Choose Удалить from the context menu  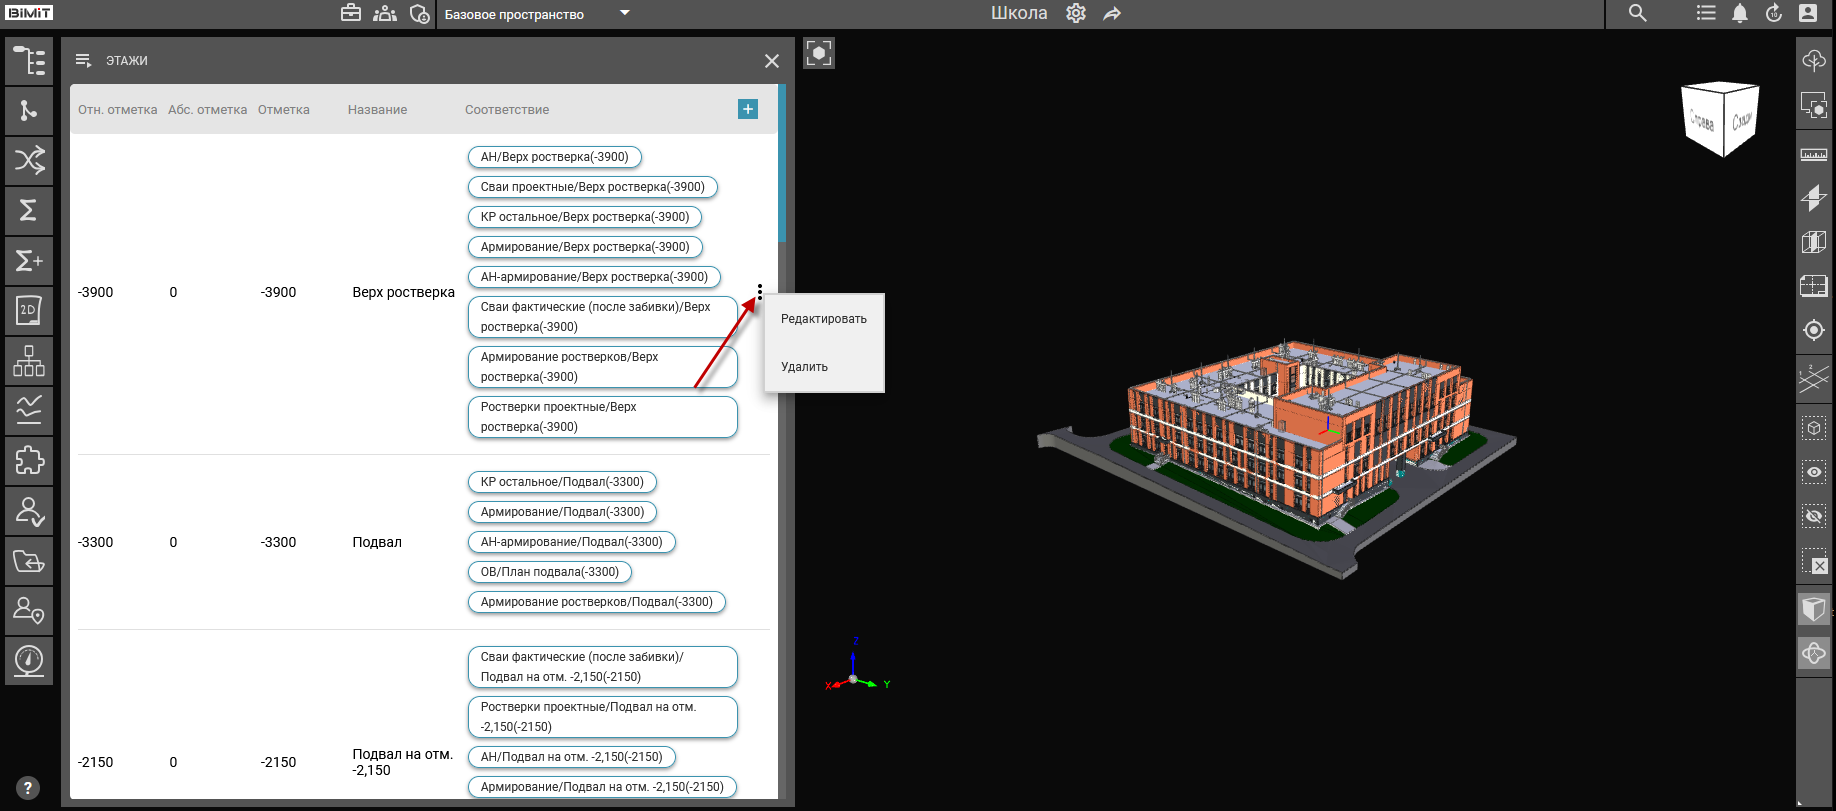(804, 367)
